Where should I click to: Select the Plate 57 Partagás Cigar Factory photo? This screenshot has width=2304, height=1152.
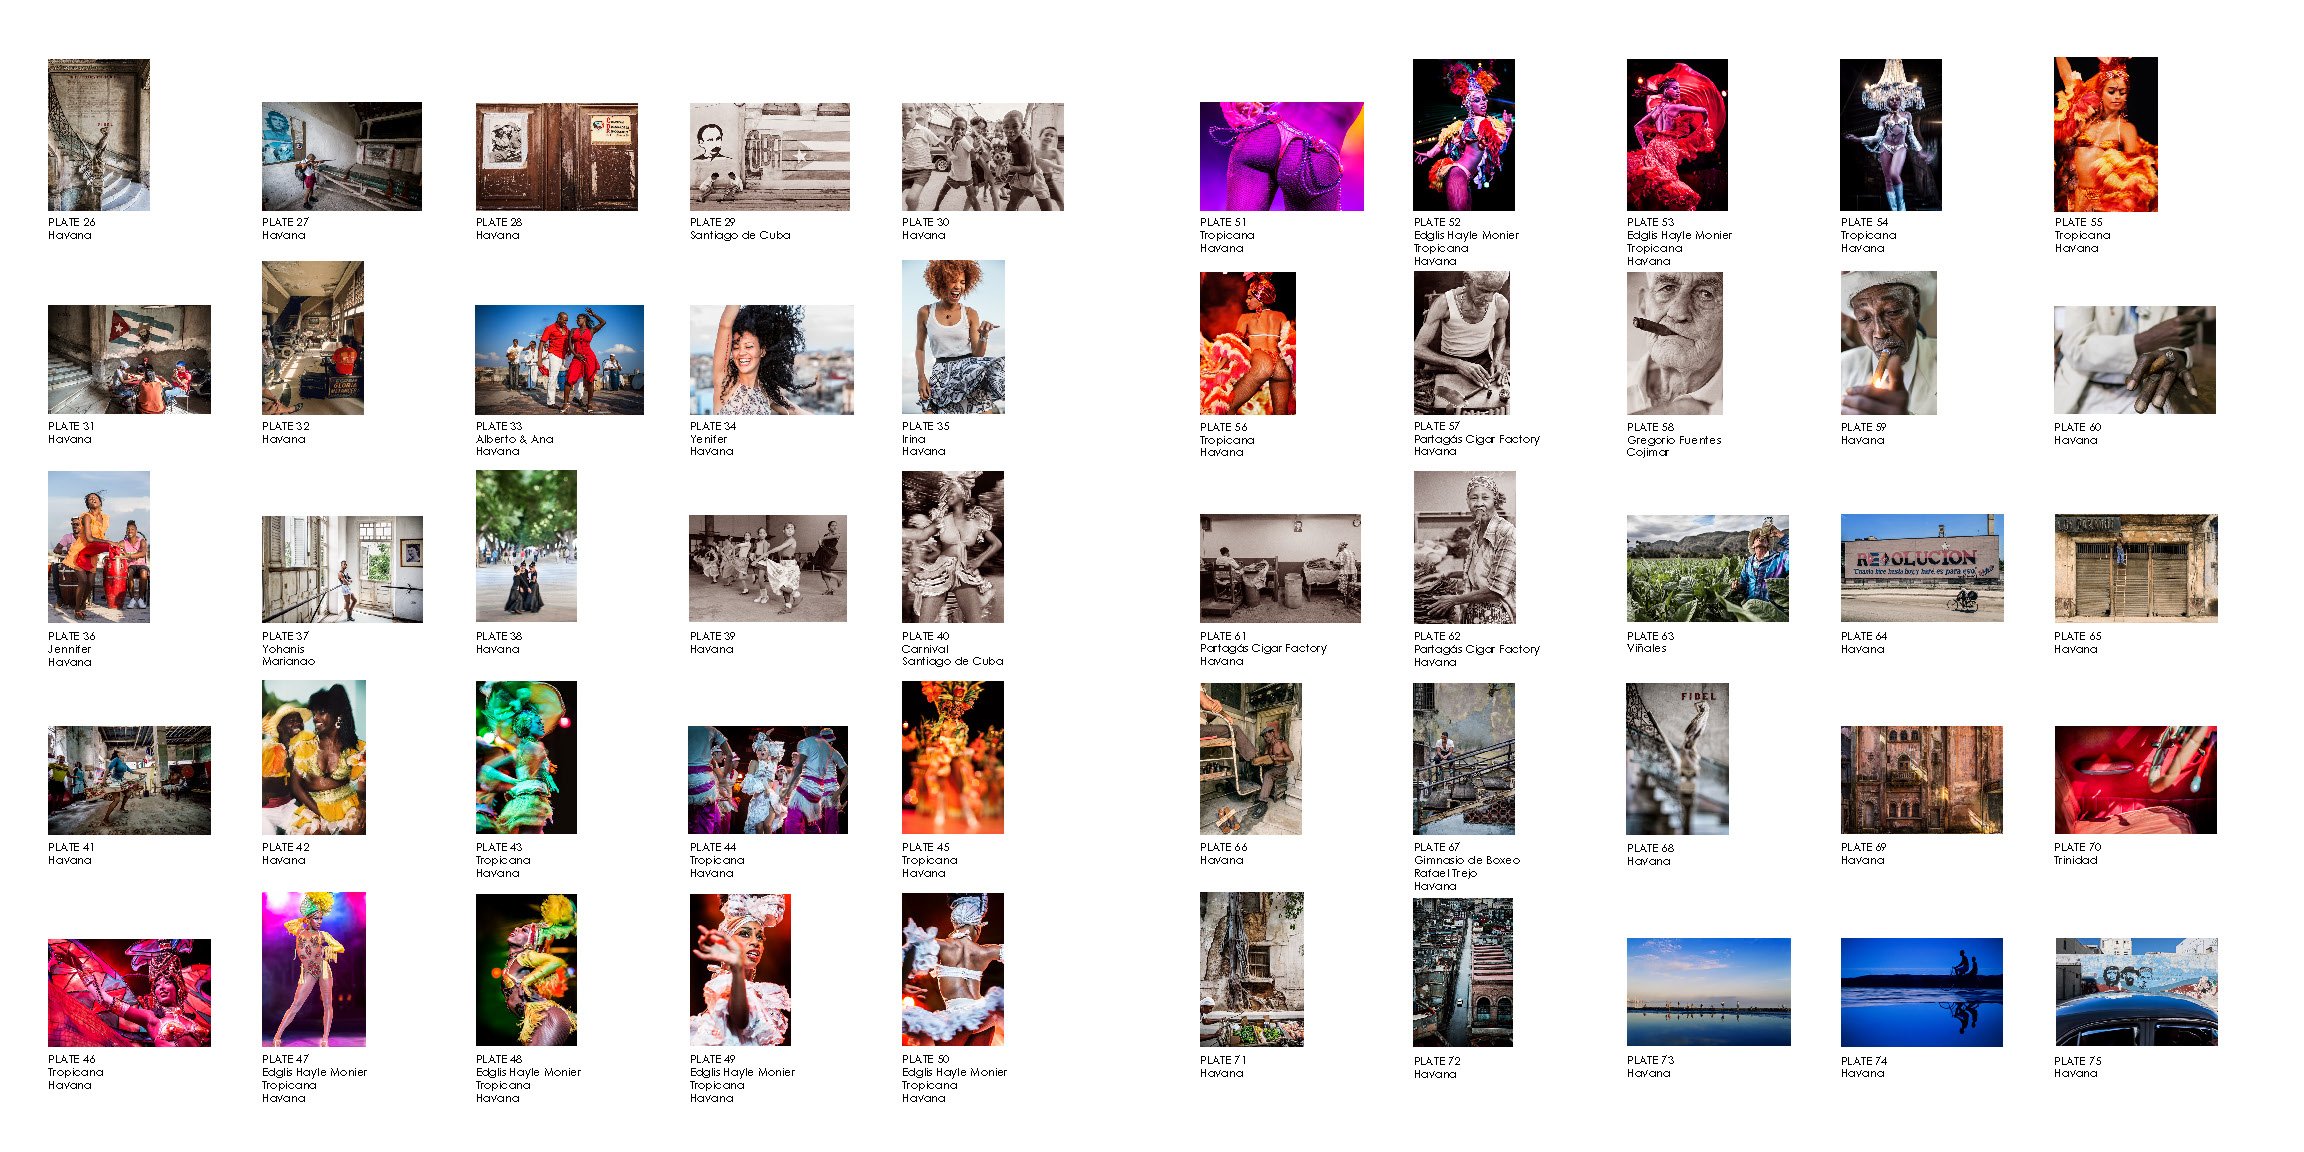click(x=1462, y=343)
